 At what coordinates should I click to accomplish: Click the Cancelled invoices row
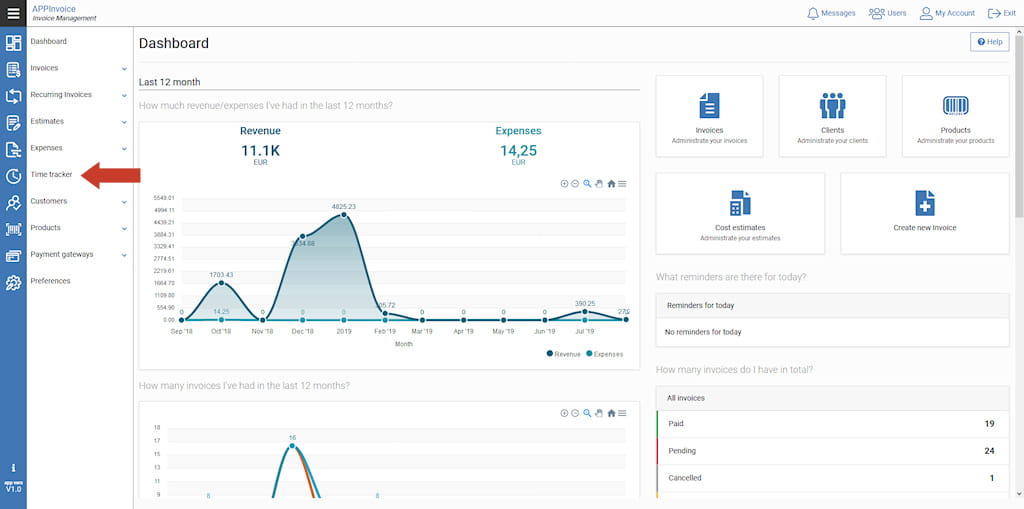(833, 478)
